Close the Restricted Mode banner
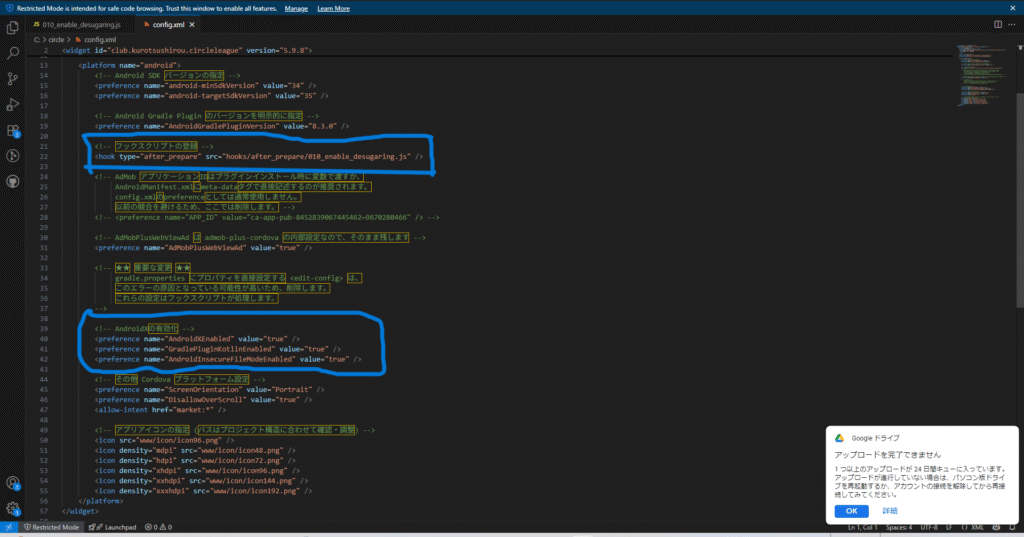Screen dimensions: 1024x537 click(x=1013, y=8)
